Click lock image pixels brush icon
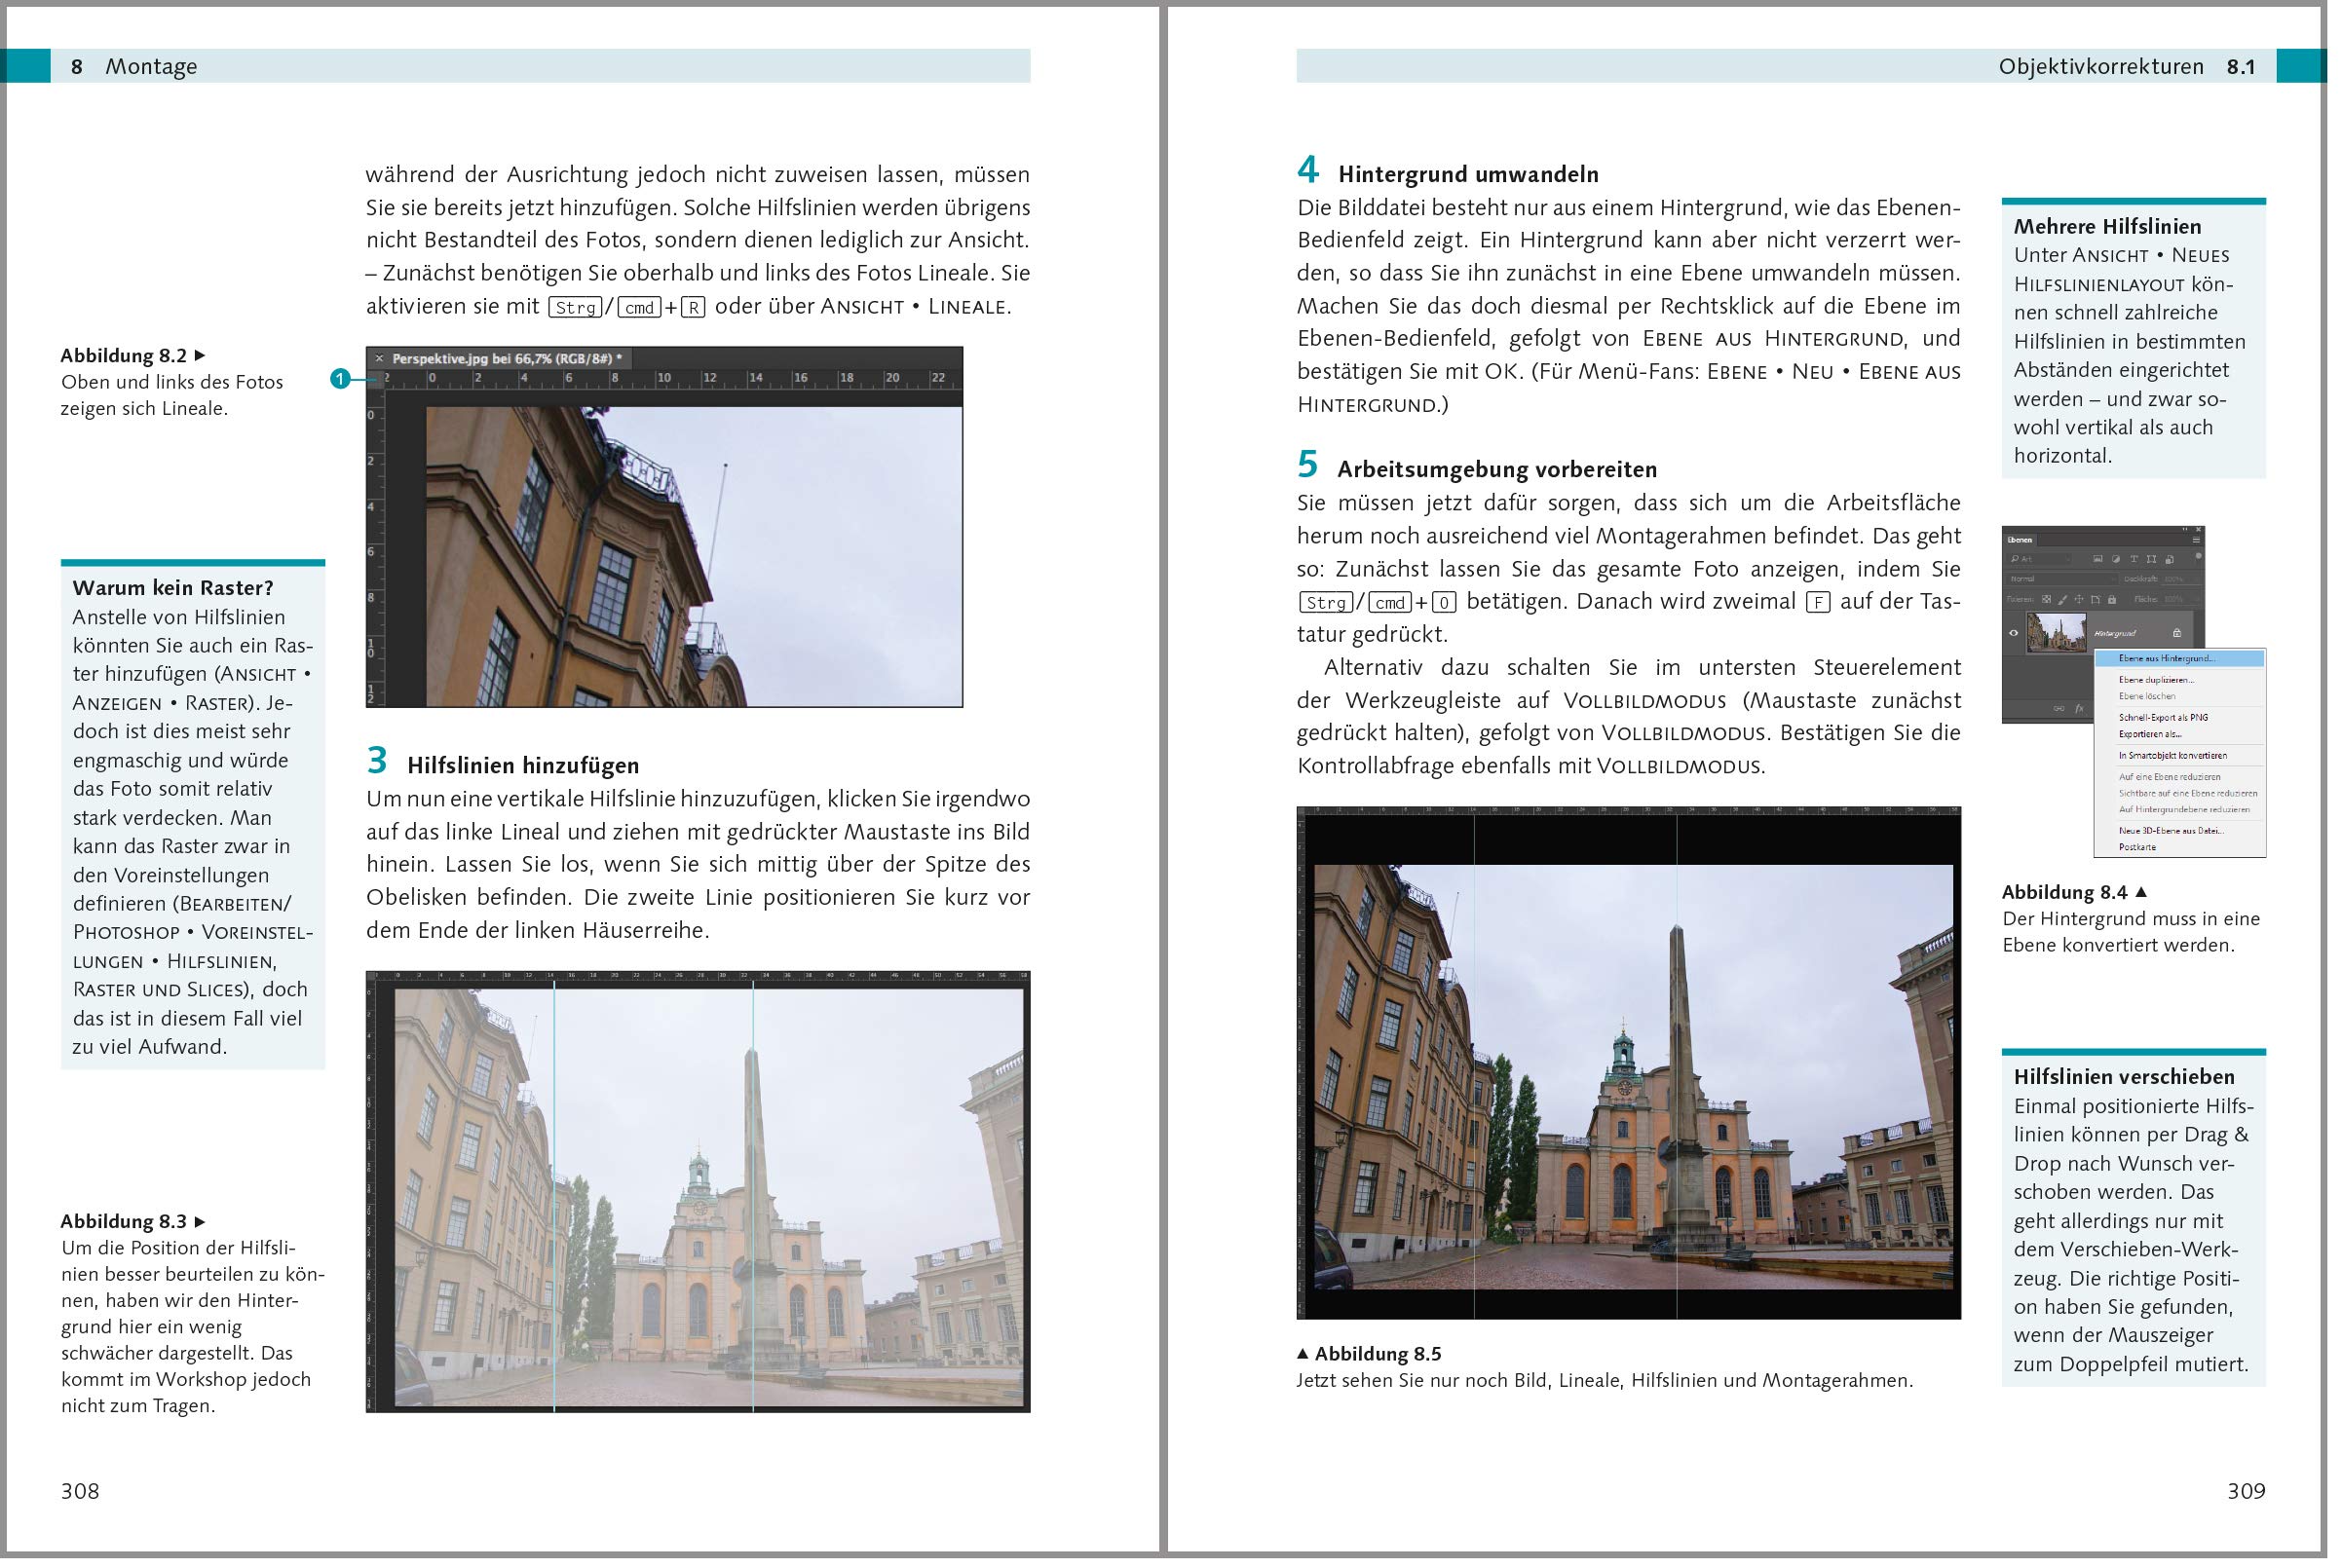Image resolution: width=2342 pixels, height=1568 pixels. pos(2063,600)
